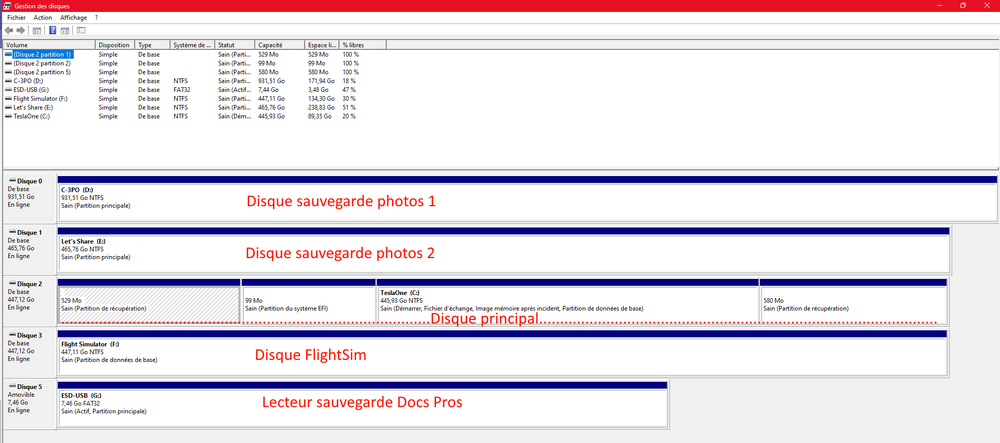
Task: Click the Forward arrow in the toolbar
Action: [x=21, y=31]
